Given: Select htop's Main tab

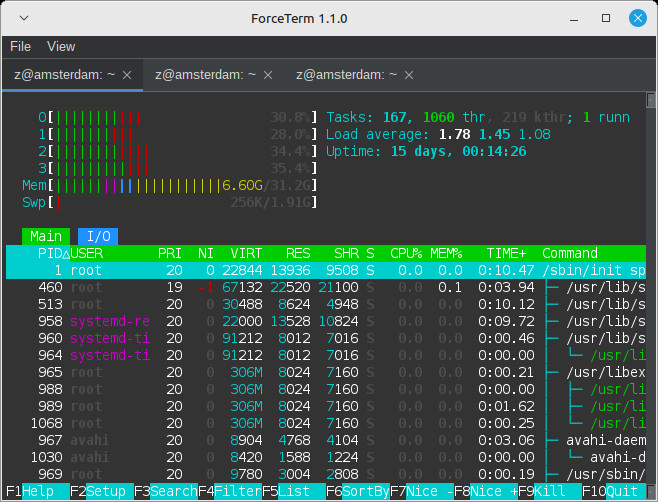Looking at the screenshot, I should 47,236.
